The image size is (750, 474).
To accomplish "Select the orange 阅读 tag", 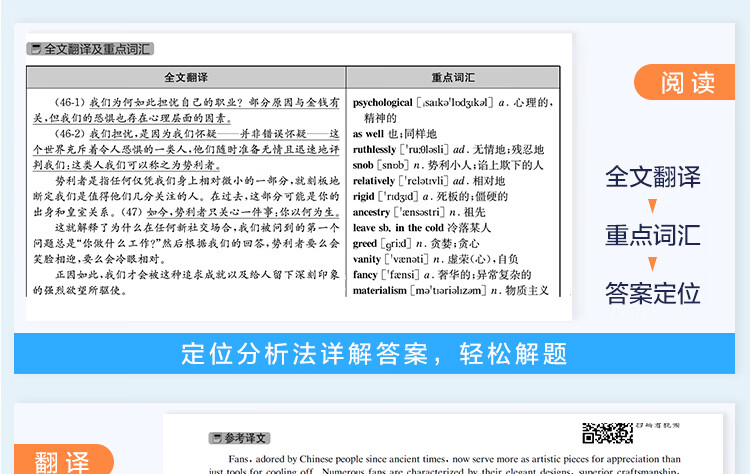I will (688, 83).
